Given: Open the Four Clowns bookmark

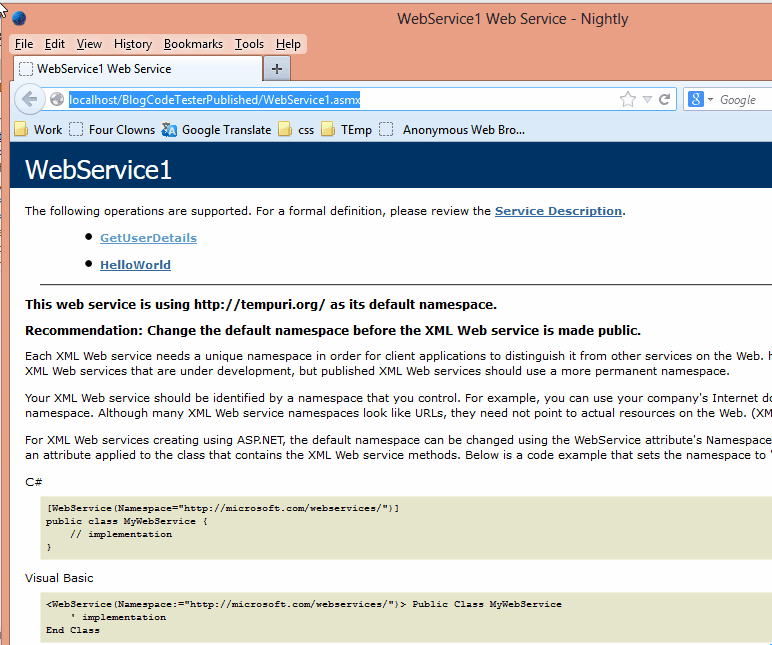Looking at the screenshot, I should tap(112, 129).
